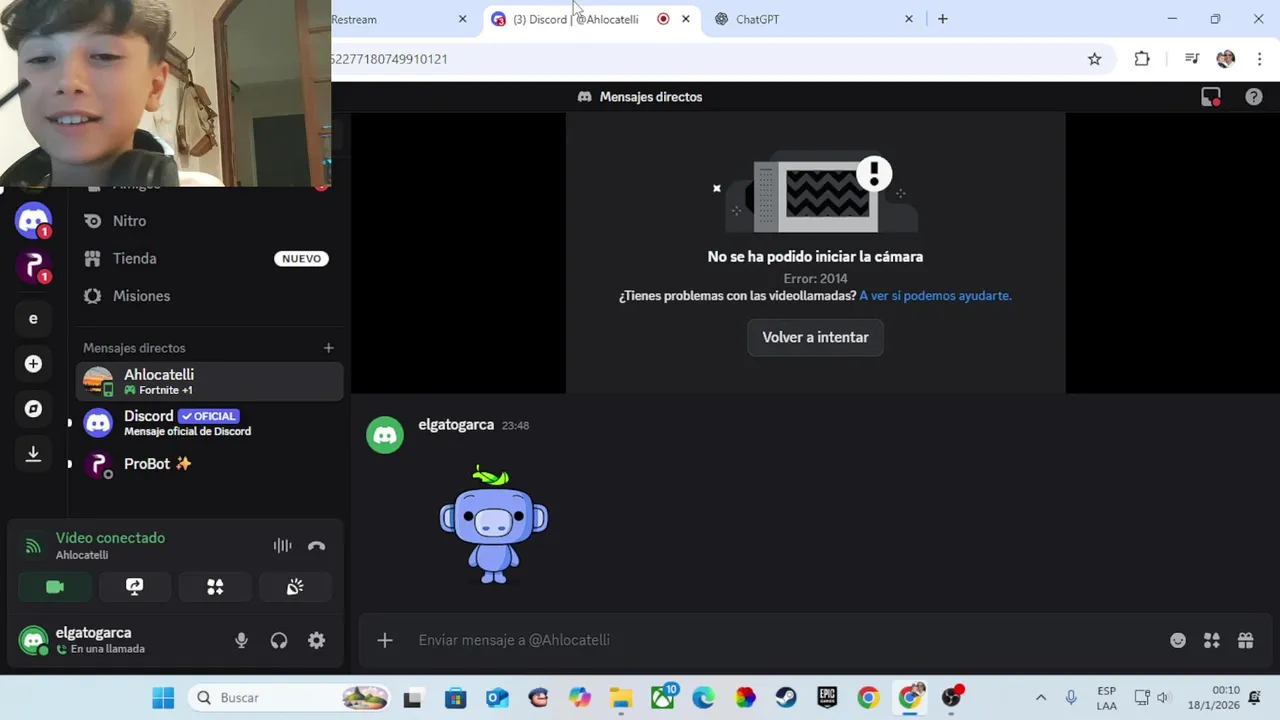Select the Discord @Ahlocatelli tab

coord(590,19)
